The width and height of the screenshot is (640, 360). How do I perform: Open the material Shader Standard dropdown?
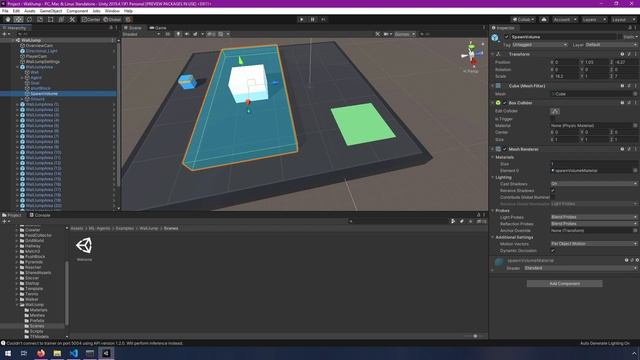click(x=580, y=268)
